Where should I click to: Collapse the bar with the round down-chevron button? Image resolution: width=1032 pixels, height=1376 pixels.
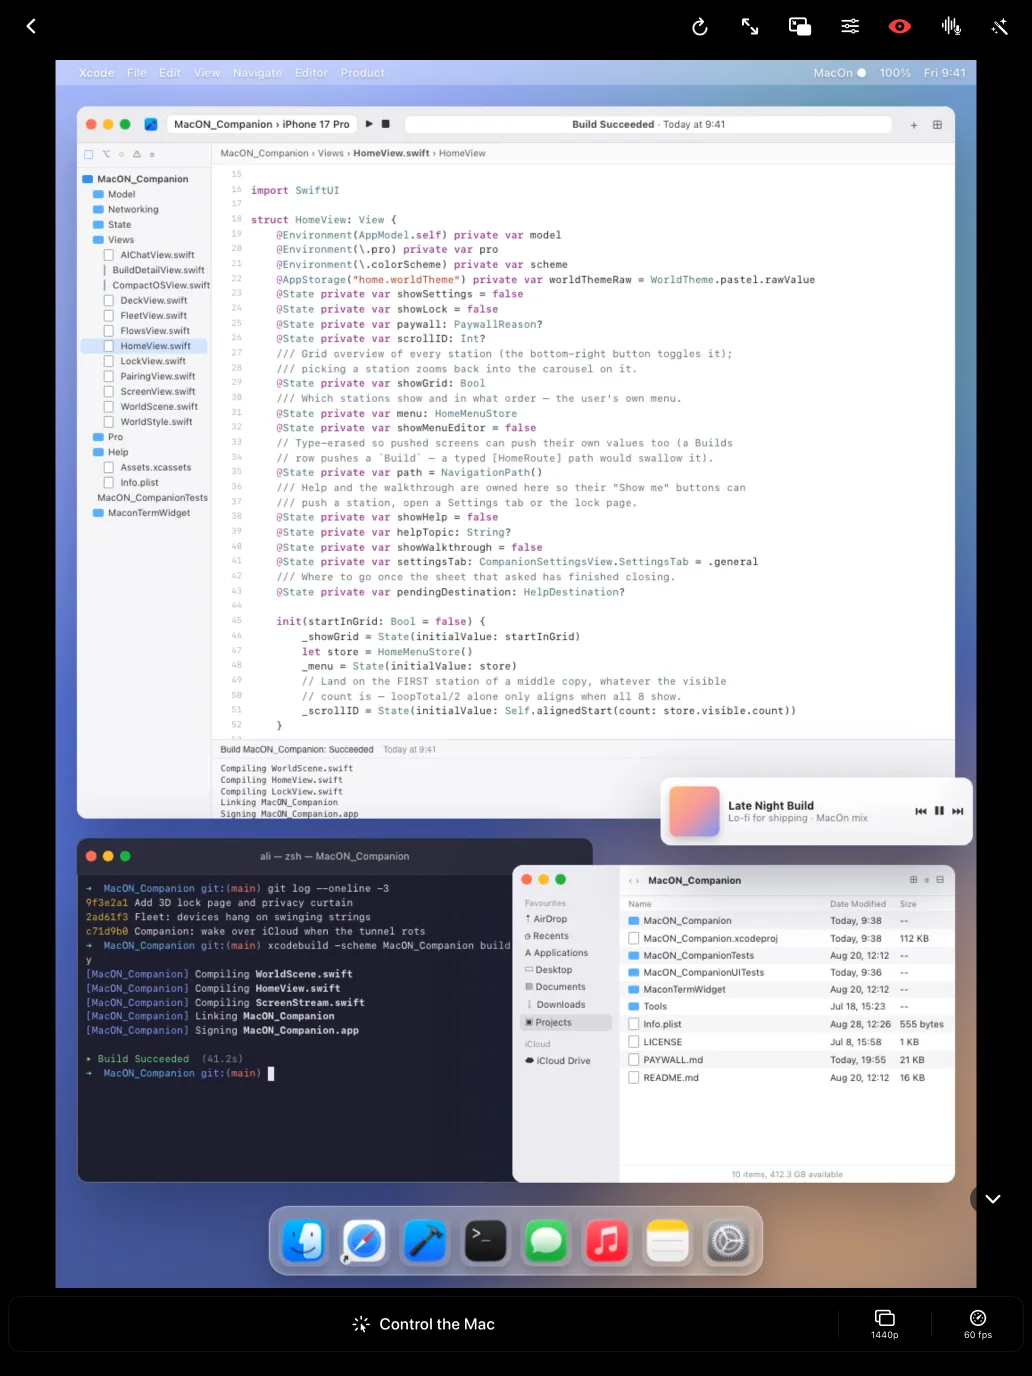coord(993,1199)
